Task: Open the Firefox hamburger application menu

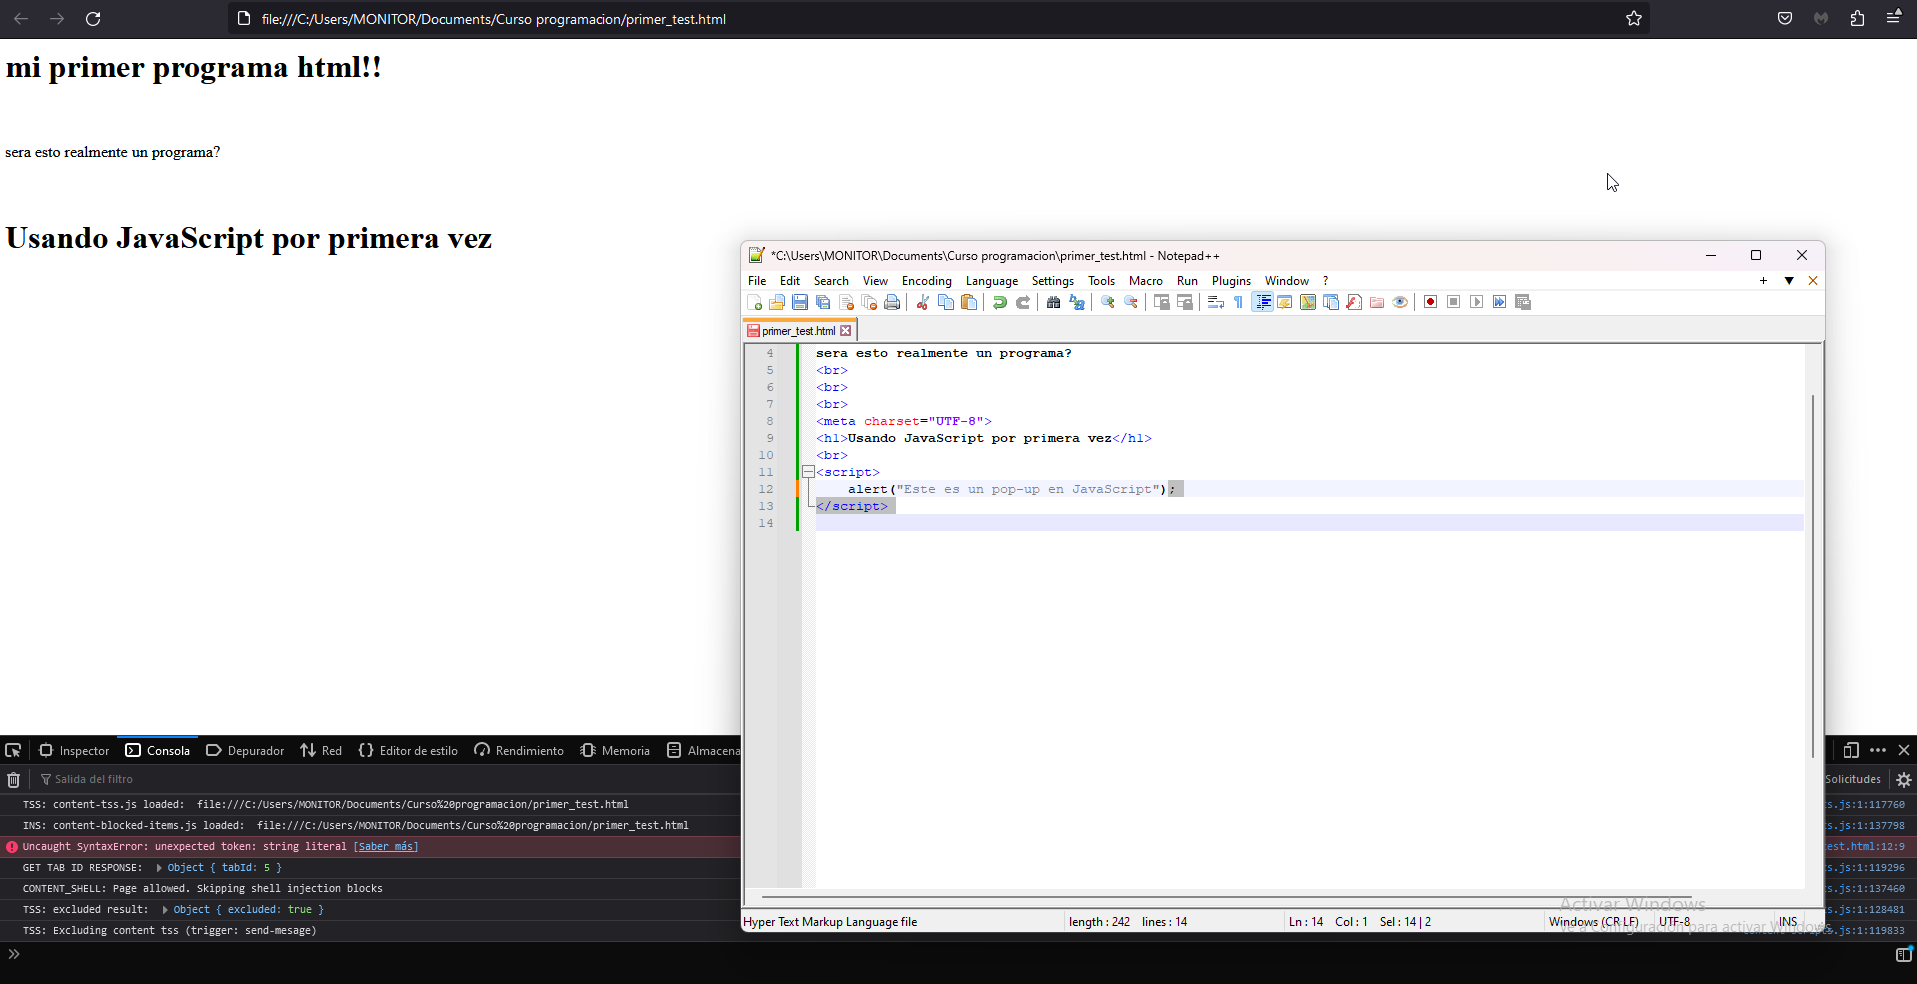Action: point(1894,18)
